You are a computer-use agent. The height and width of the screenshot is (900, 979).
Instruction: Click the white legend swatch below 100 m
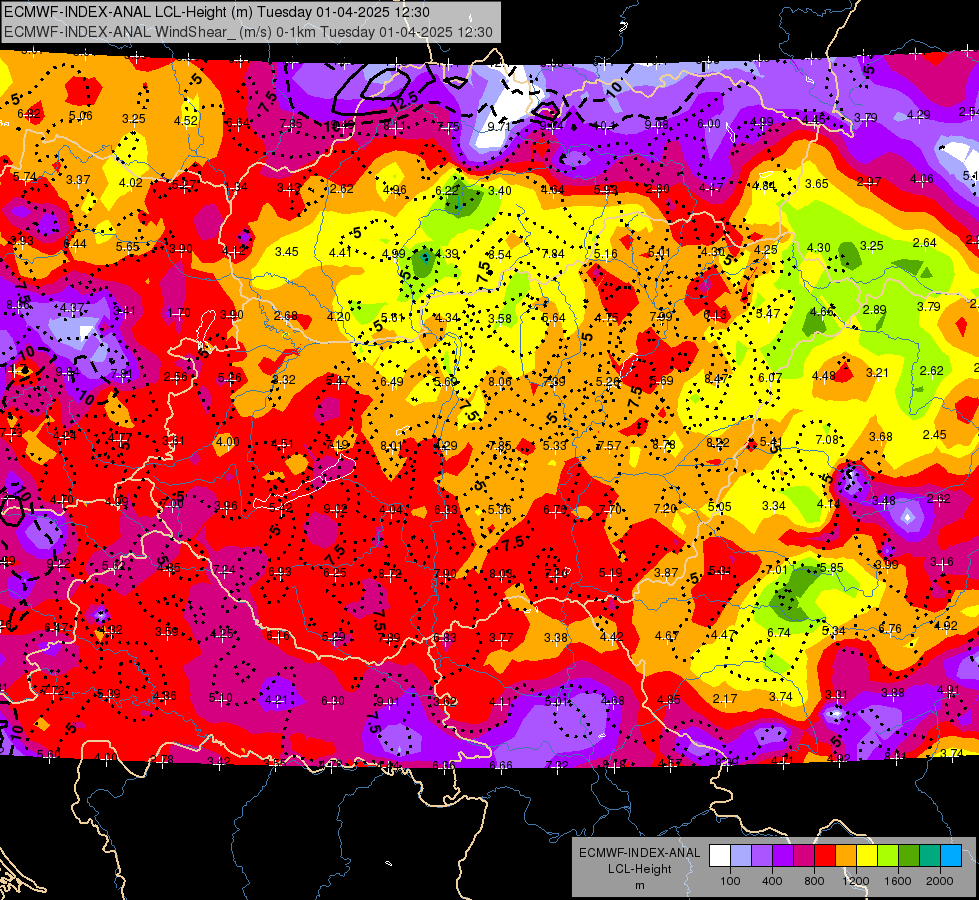(720, 856)
